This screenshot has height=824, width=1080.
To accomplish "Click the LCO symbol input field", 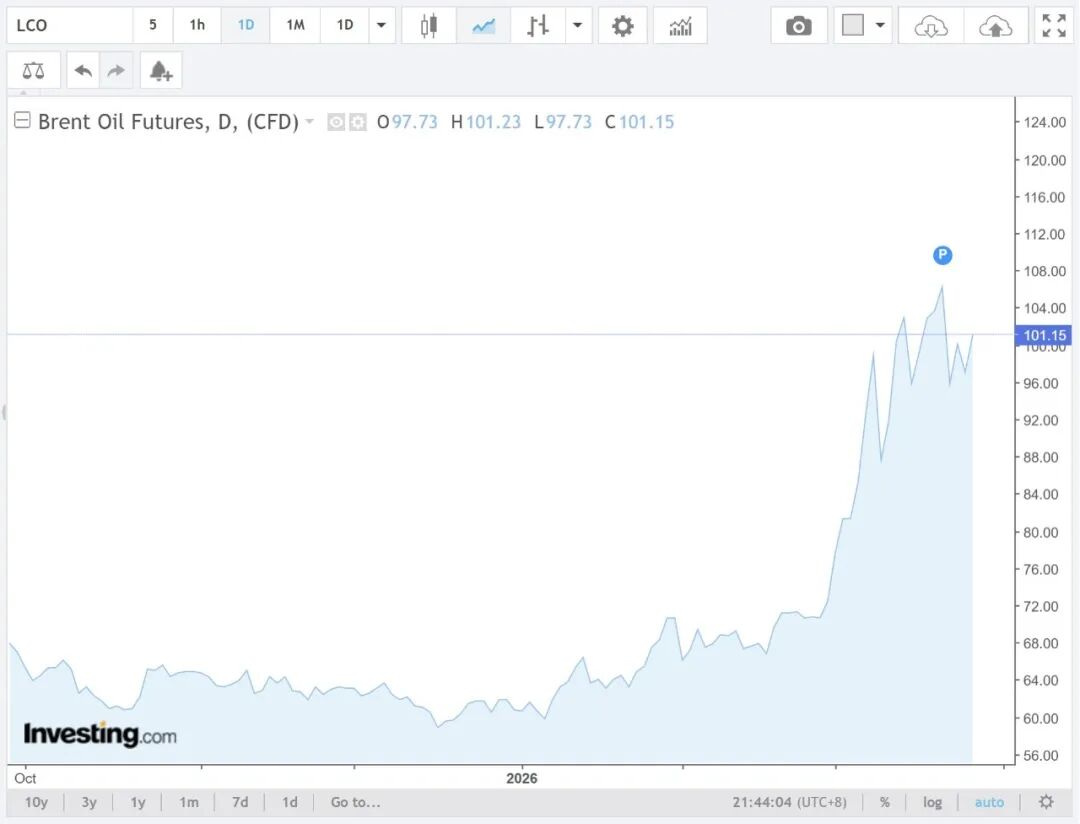I will coord(70,26).
